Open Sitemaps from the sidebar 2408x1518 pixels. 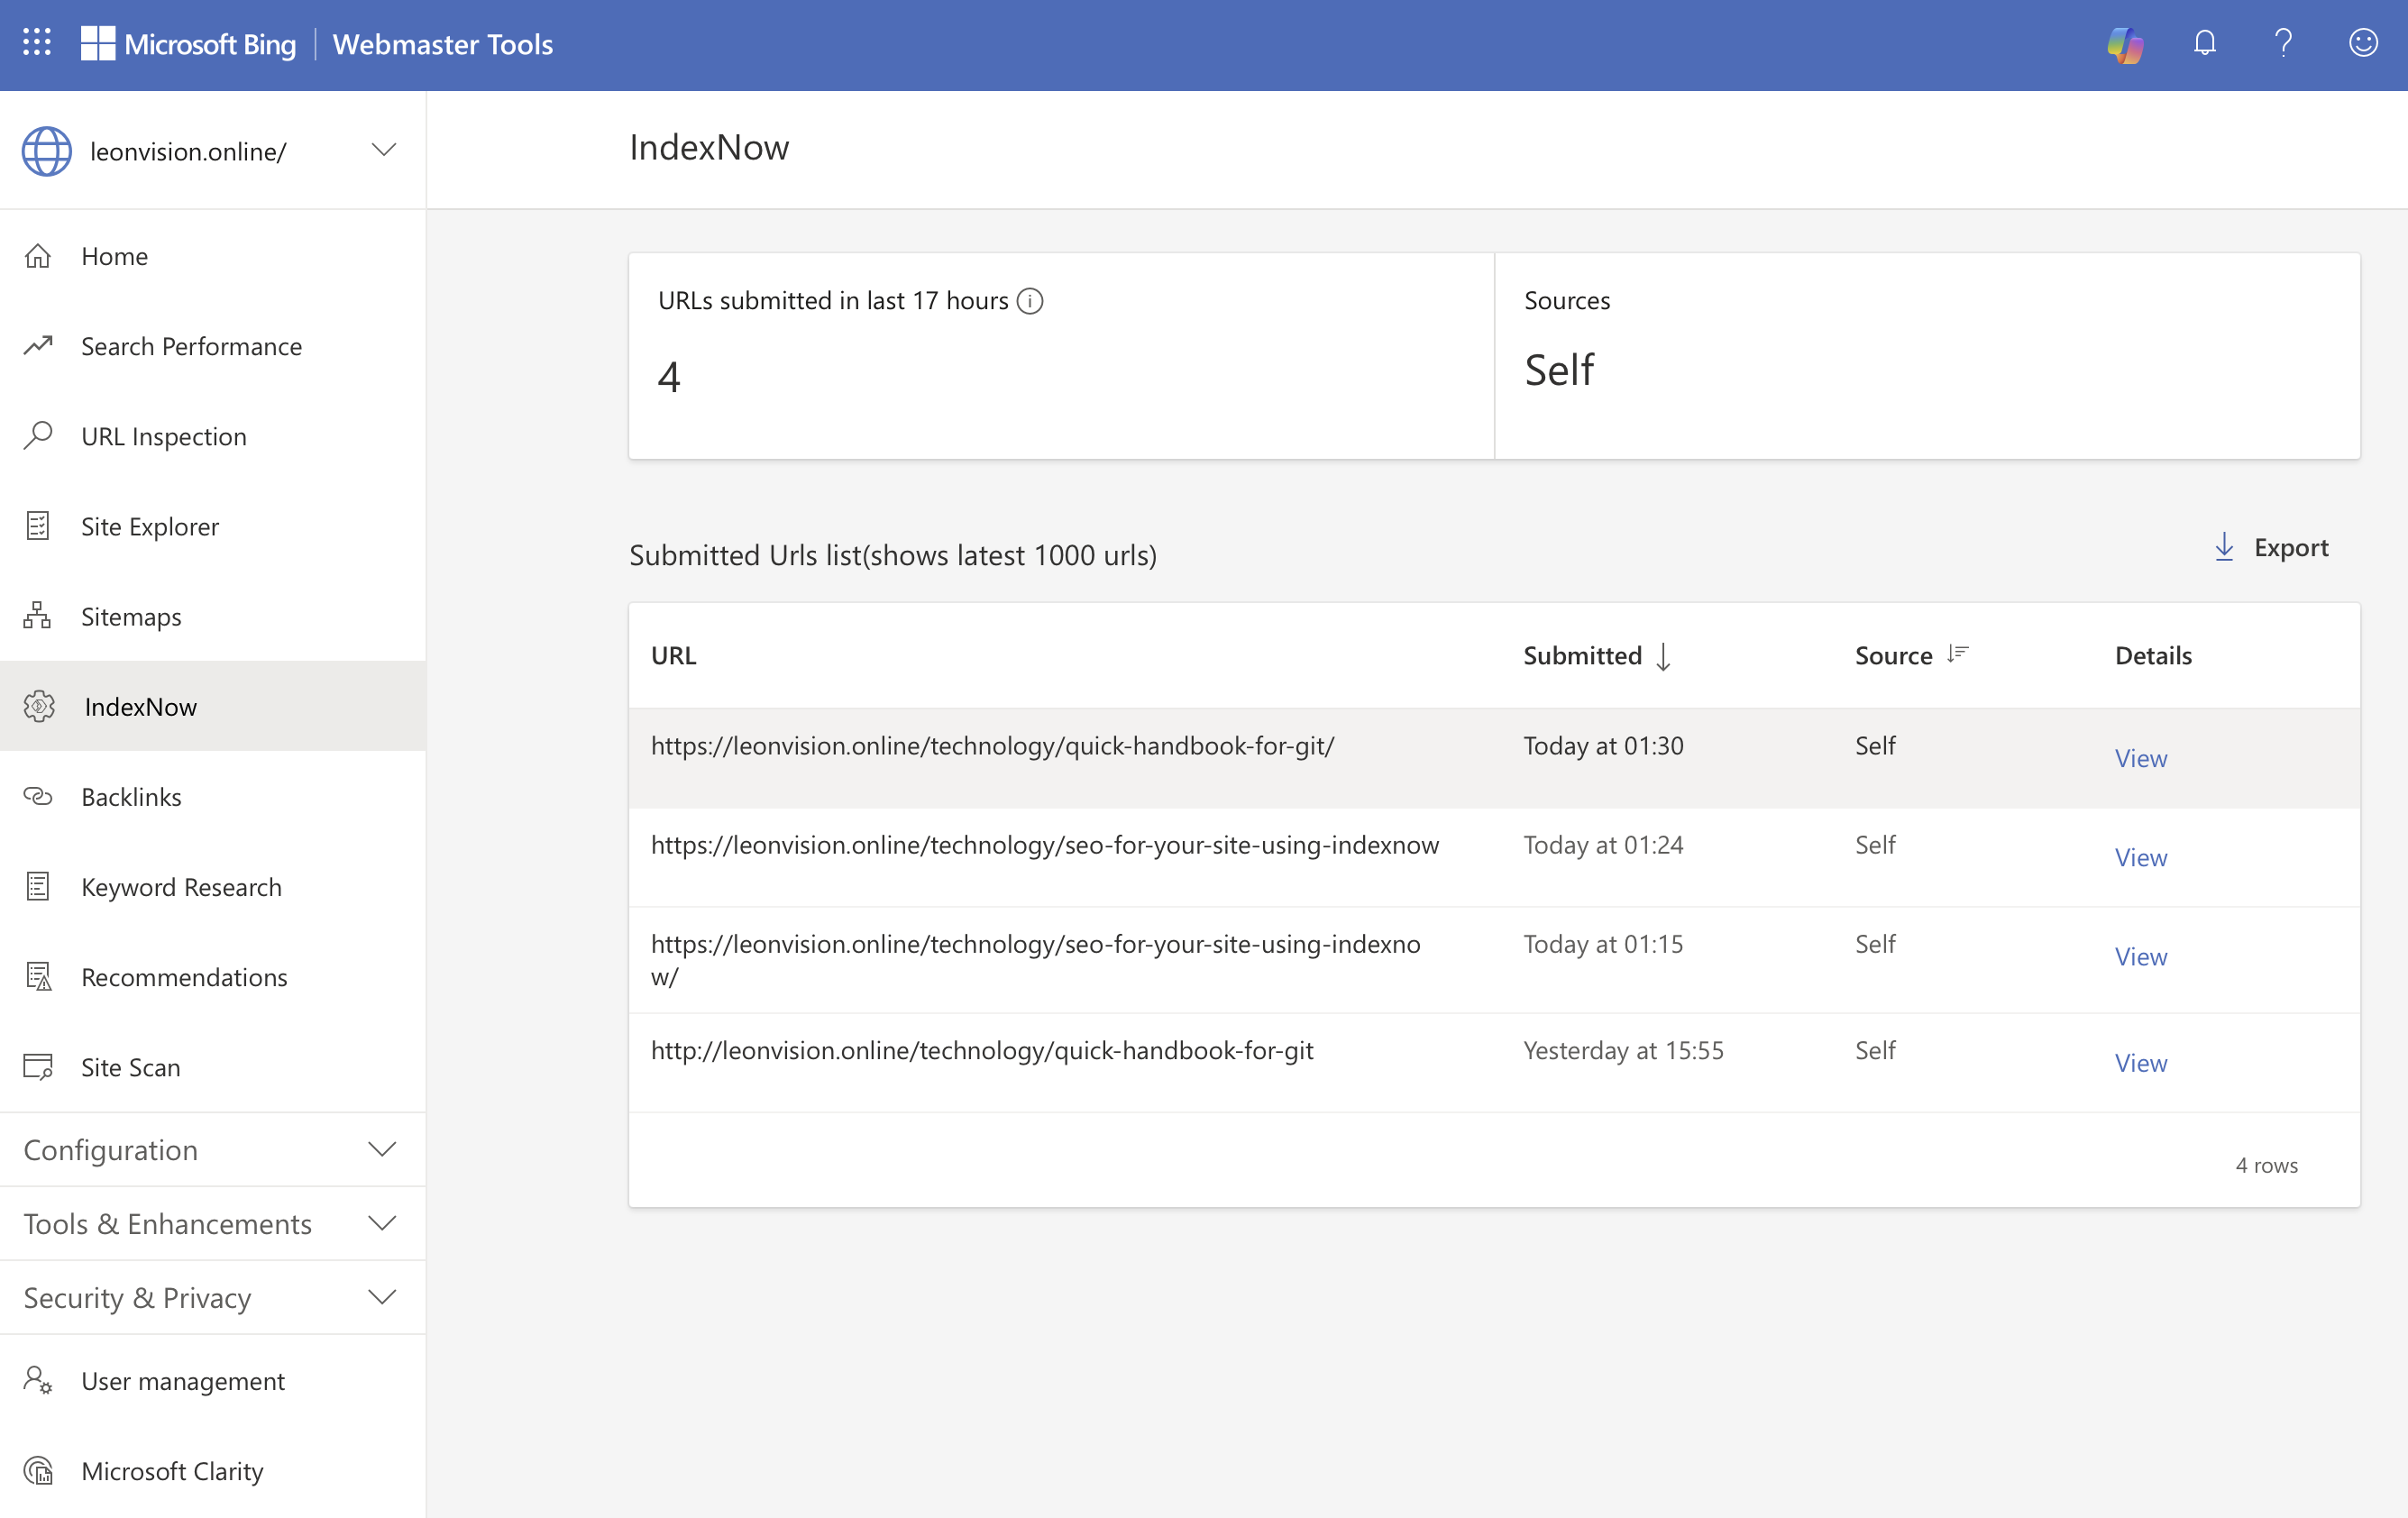point(131,616)
